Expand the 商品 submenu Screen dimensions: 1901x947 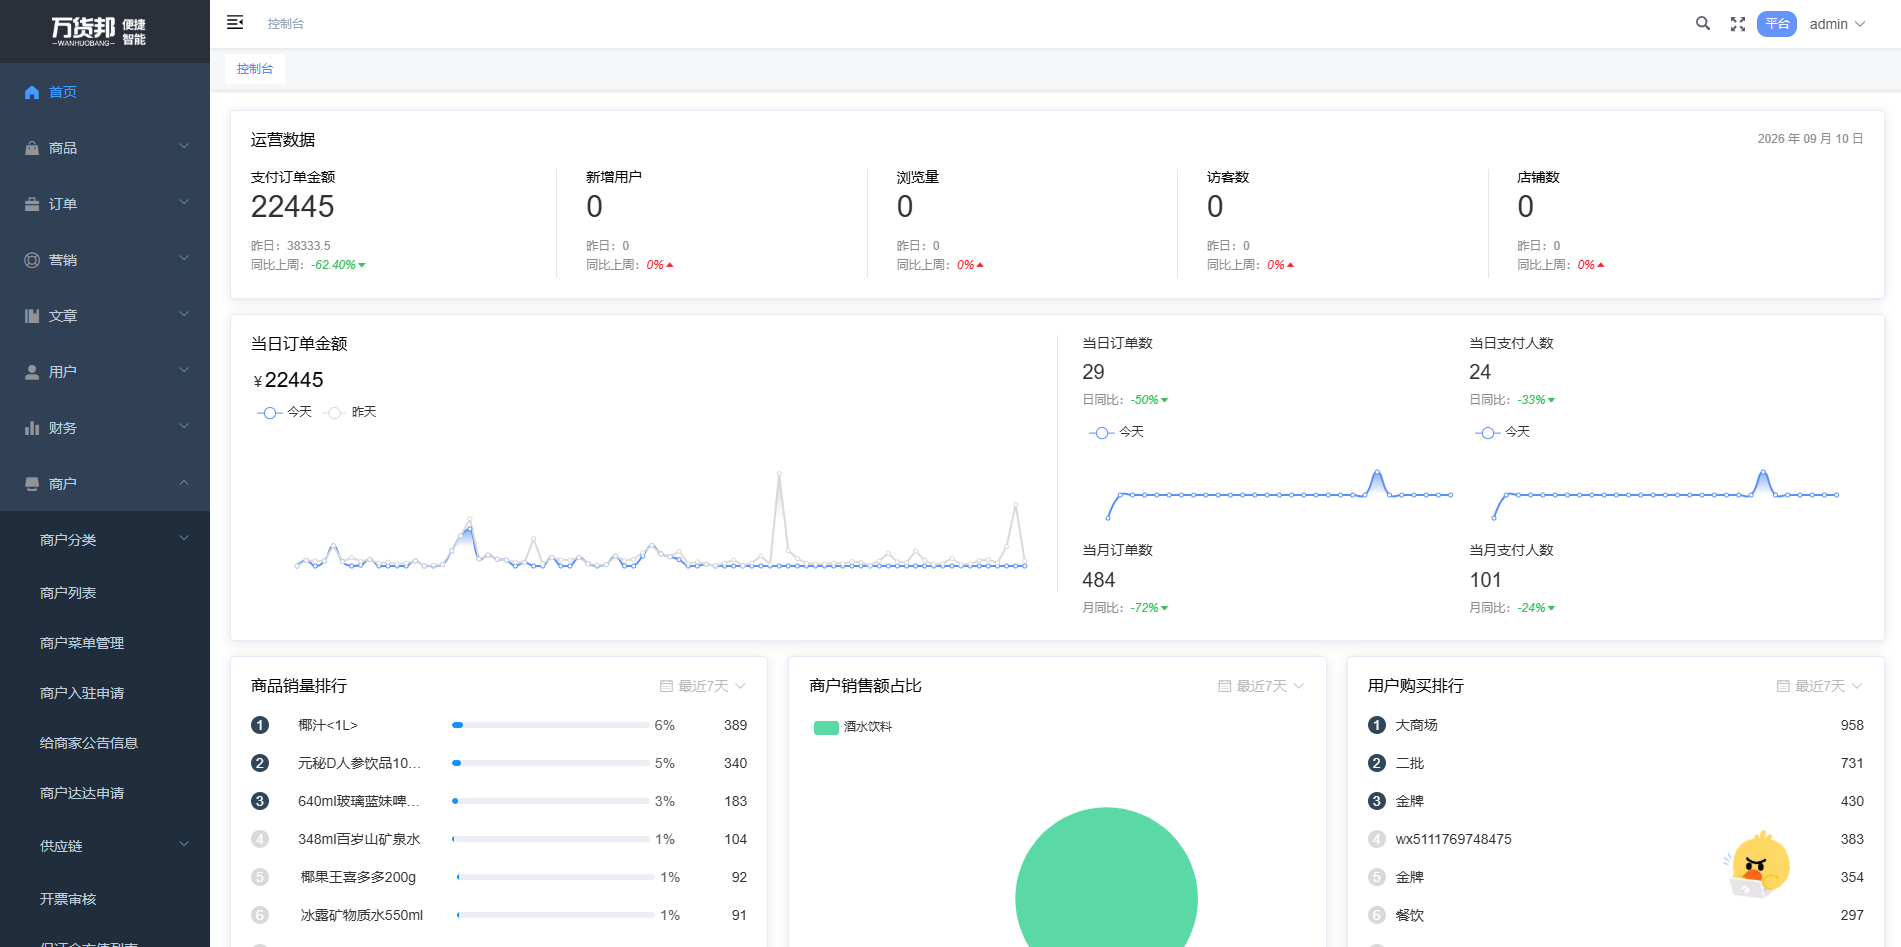[x=184, y=146]
